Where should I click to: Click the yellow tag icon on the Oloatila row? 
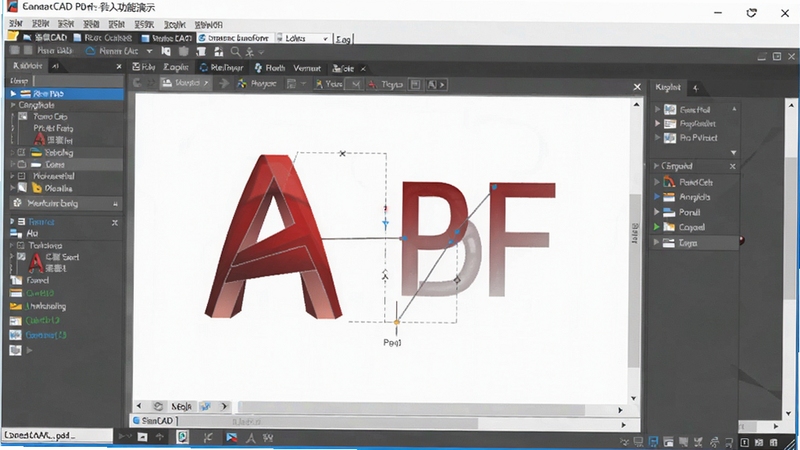pos(37,188)
